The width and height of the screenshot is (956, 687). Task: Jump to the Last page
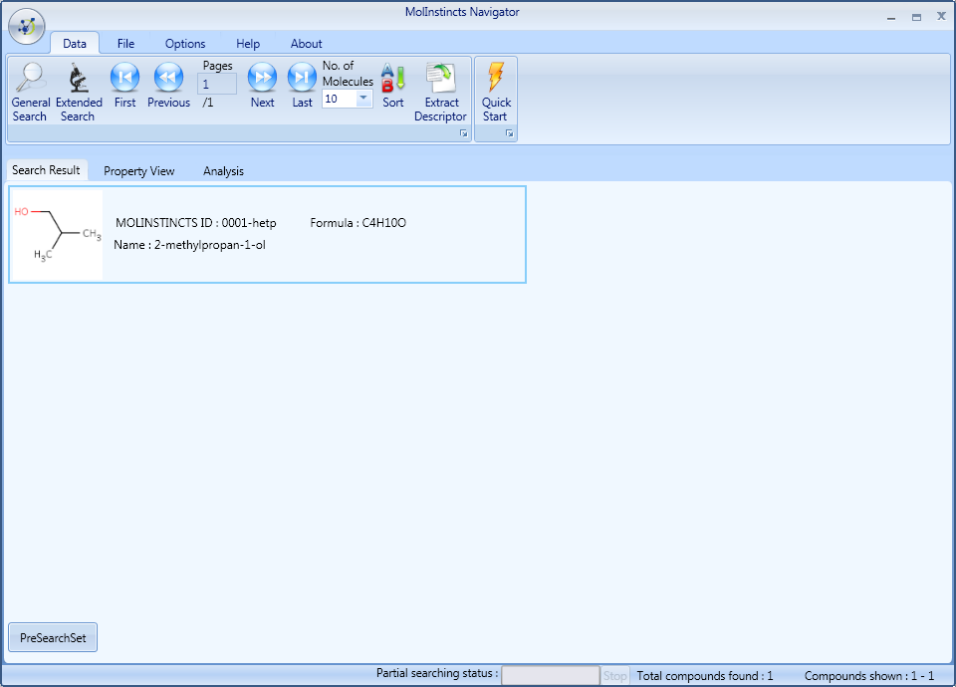(302, 86)
